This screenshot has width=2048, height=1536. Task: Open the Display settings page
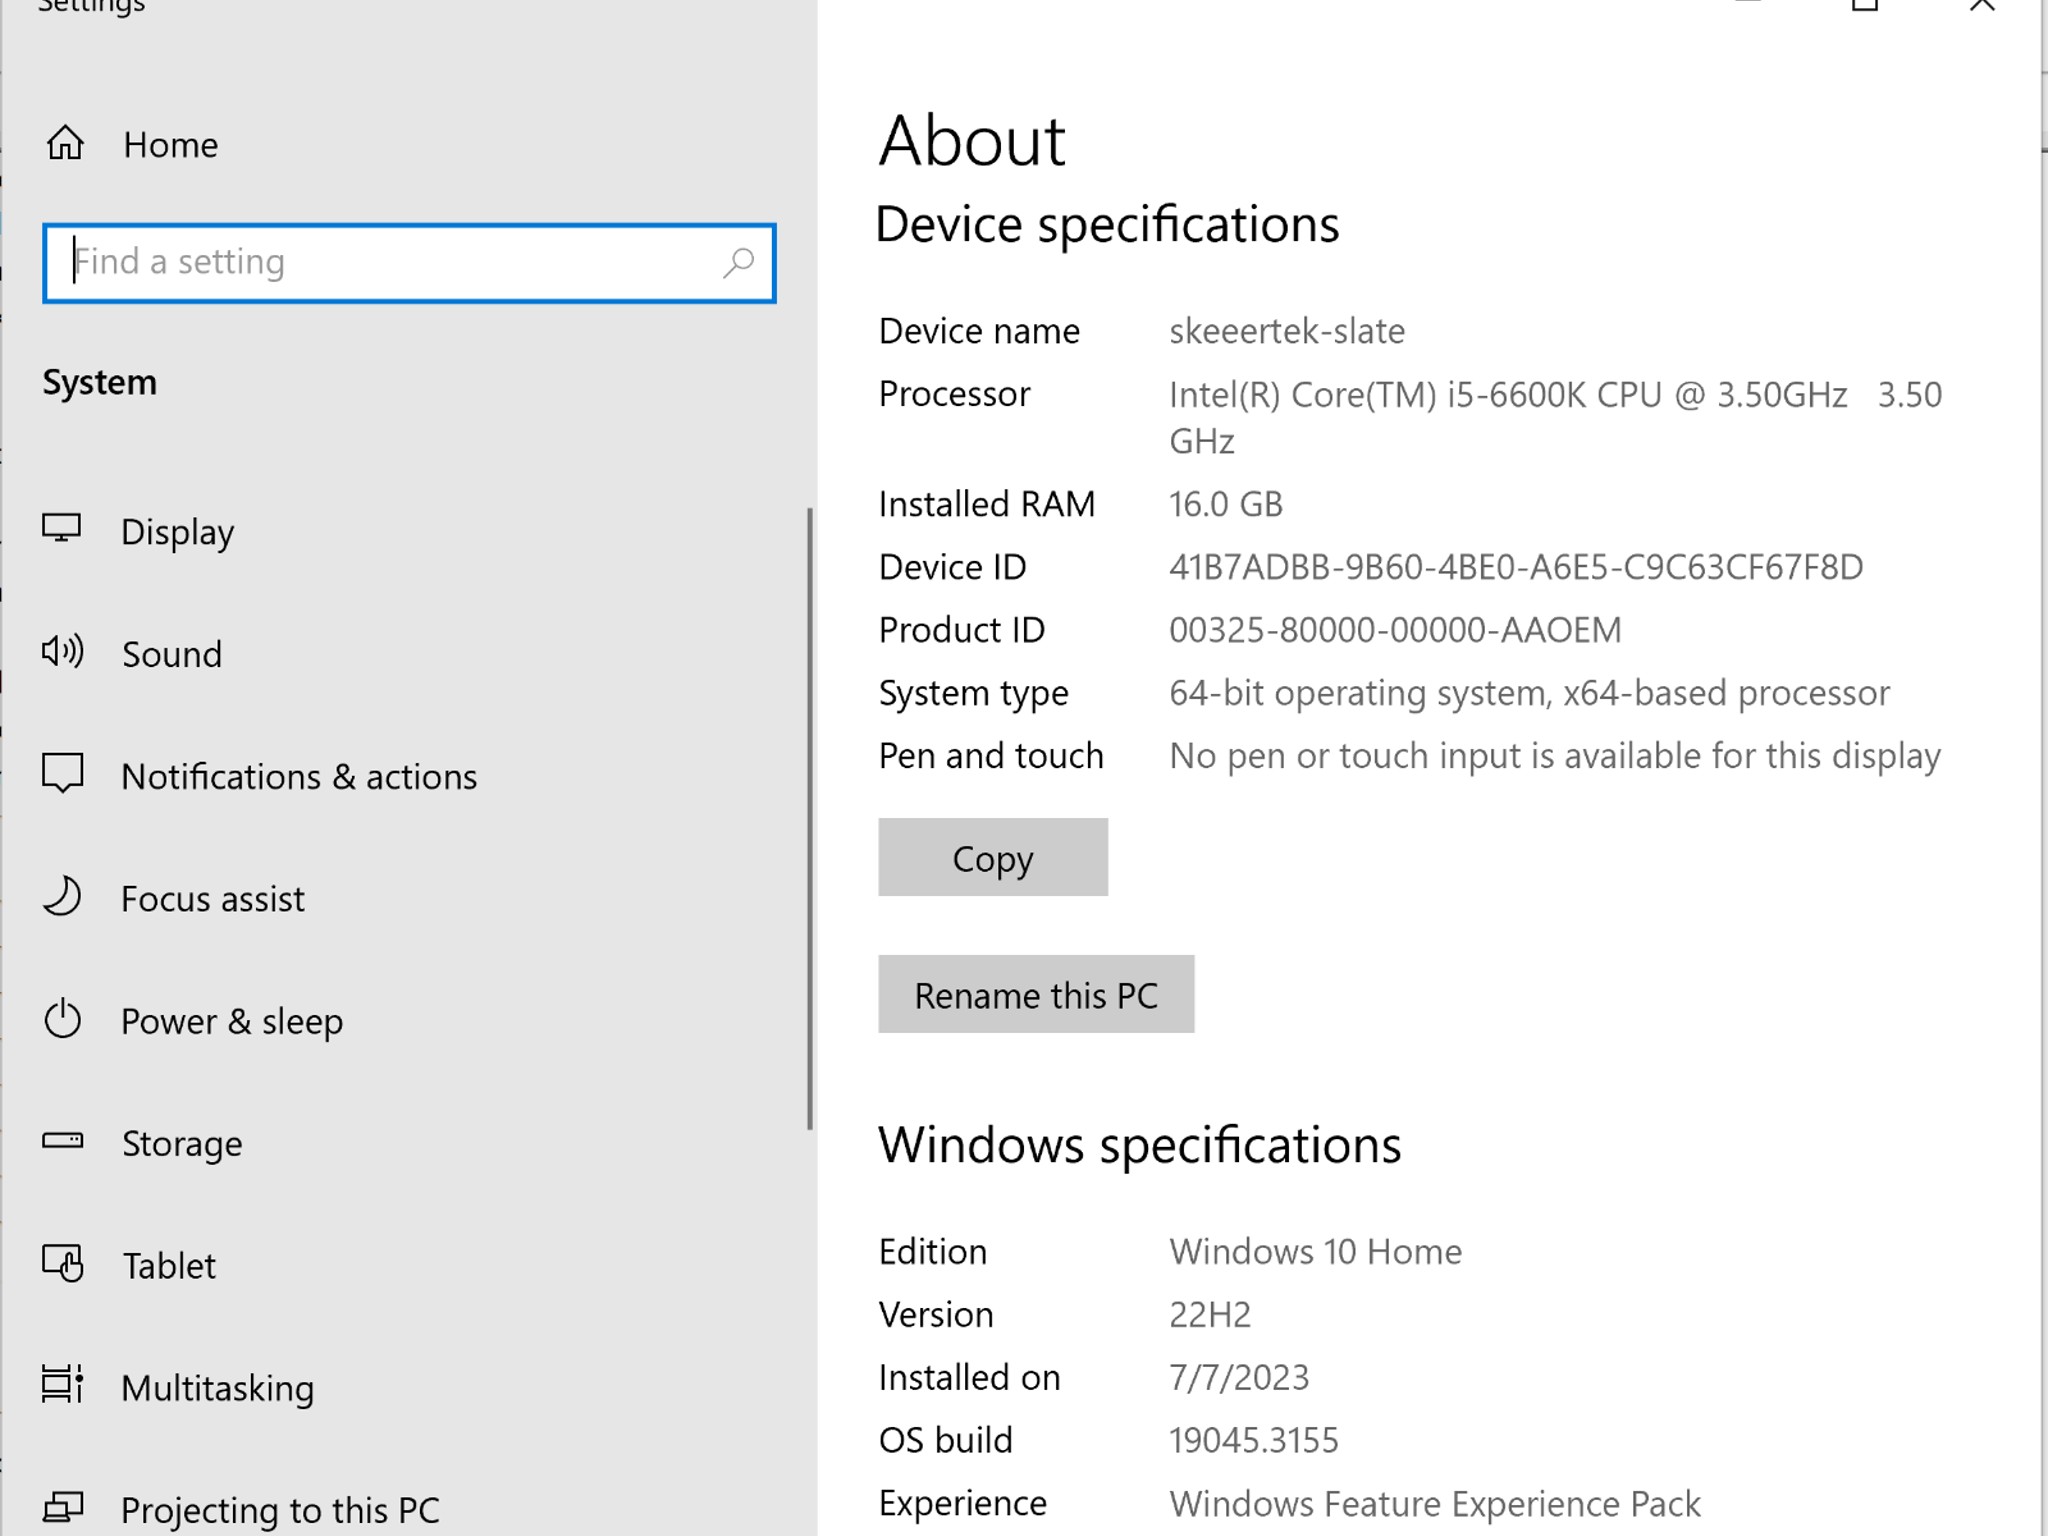coord(178,532)
